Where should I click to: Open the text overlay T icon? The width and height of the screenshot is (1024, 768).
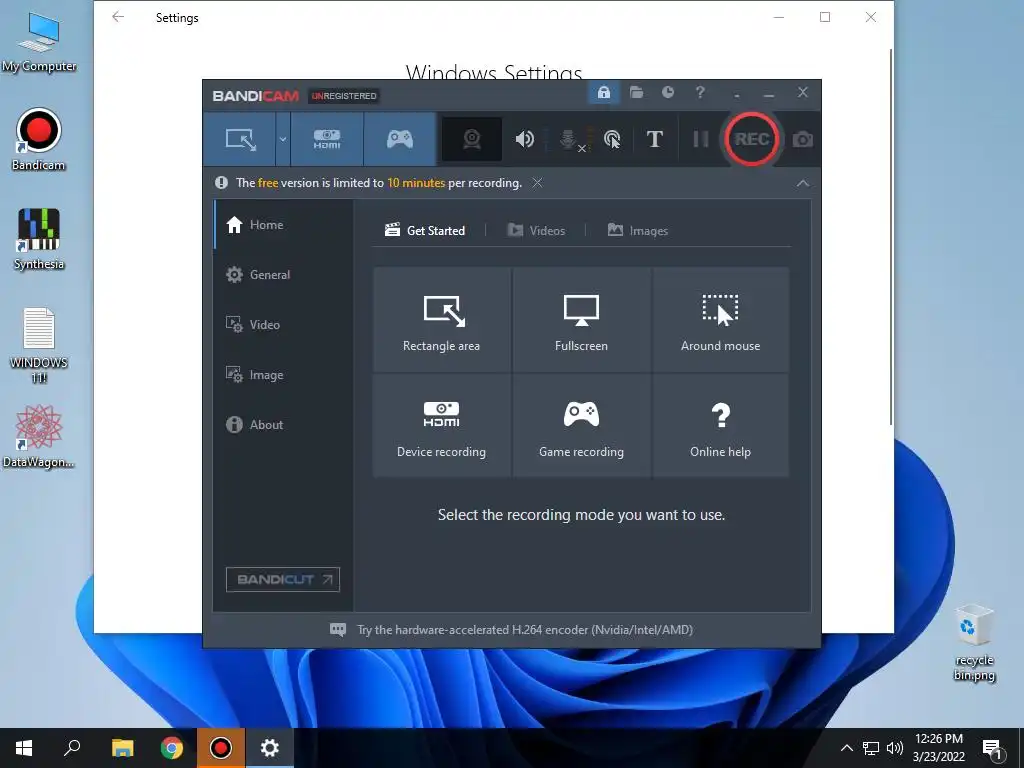[654, 139]
